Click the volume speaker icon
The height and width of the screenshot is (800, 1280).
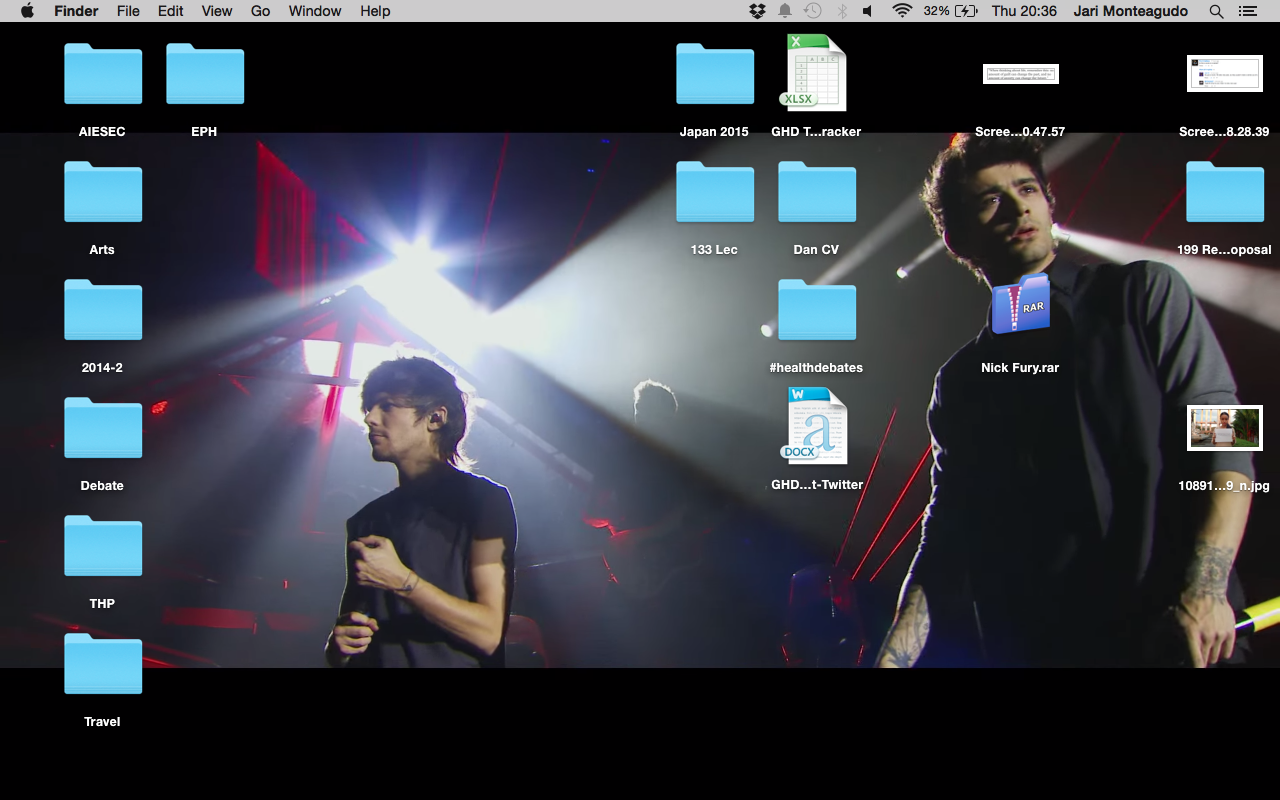click(868, 11)
